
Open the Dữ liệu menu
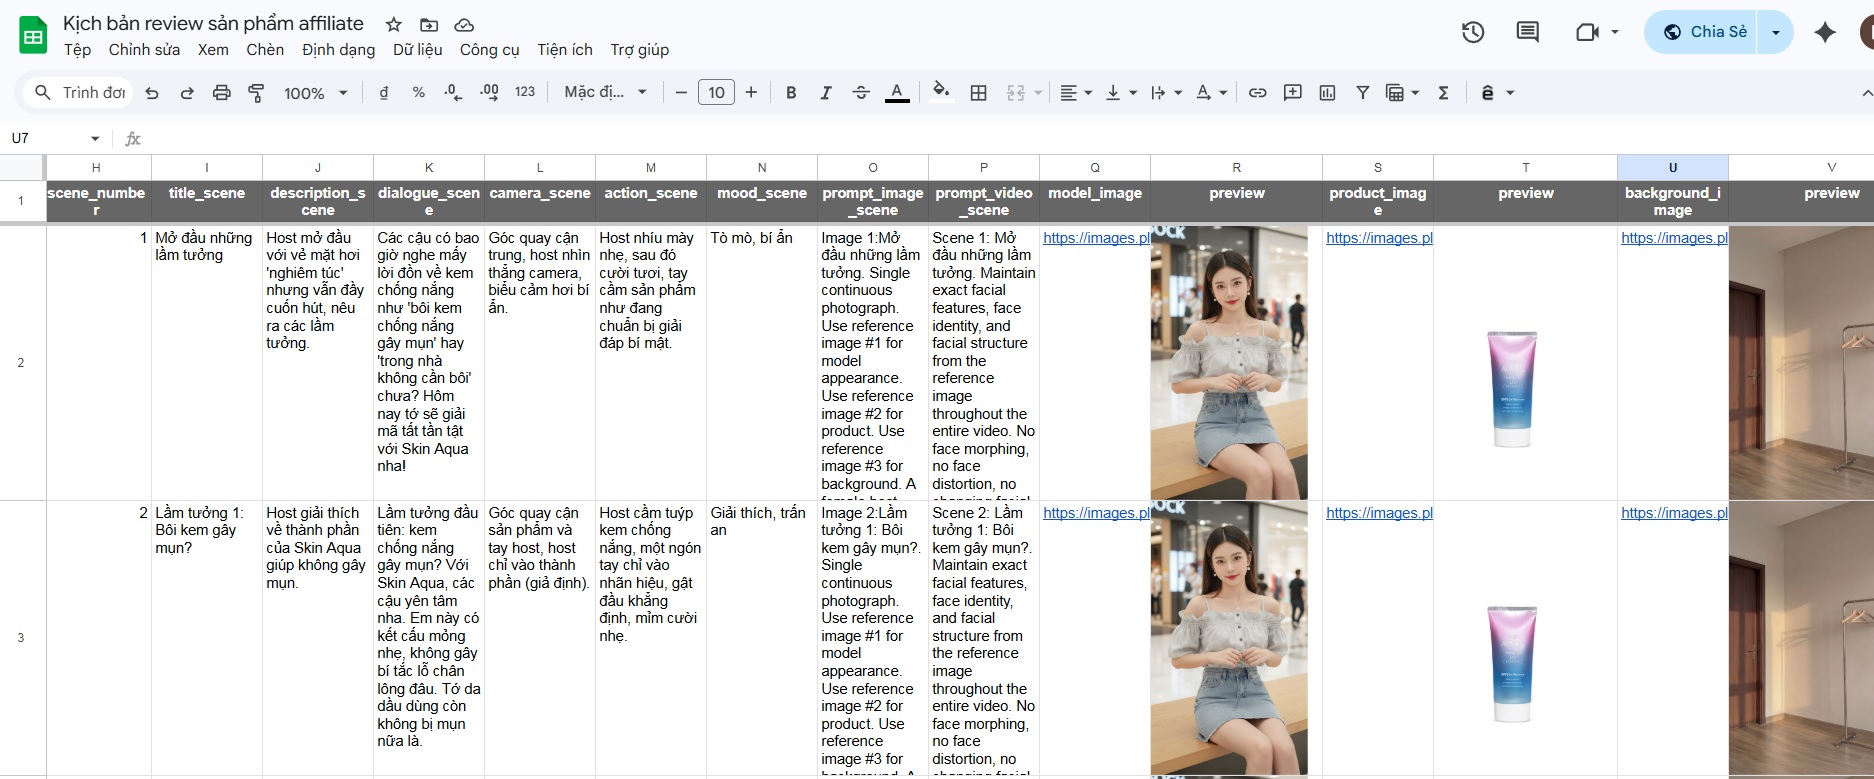click(x=417, y=50)
